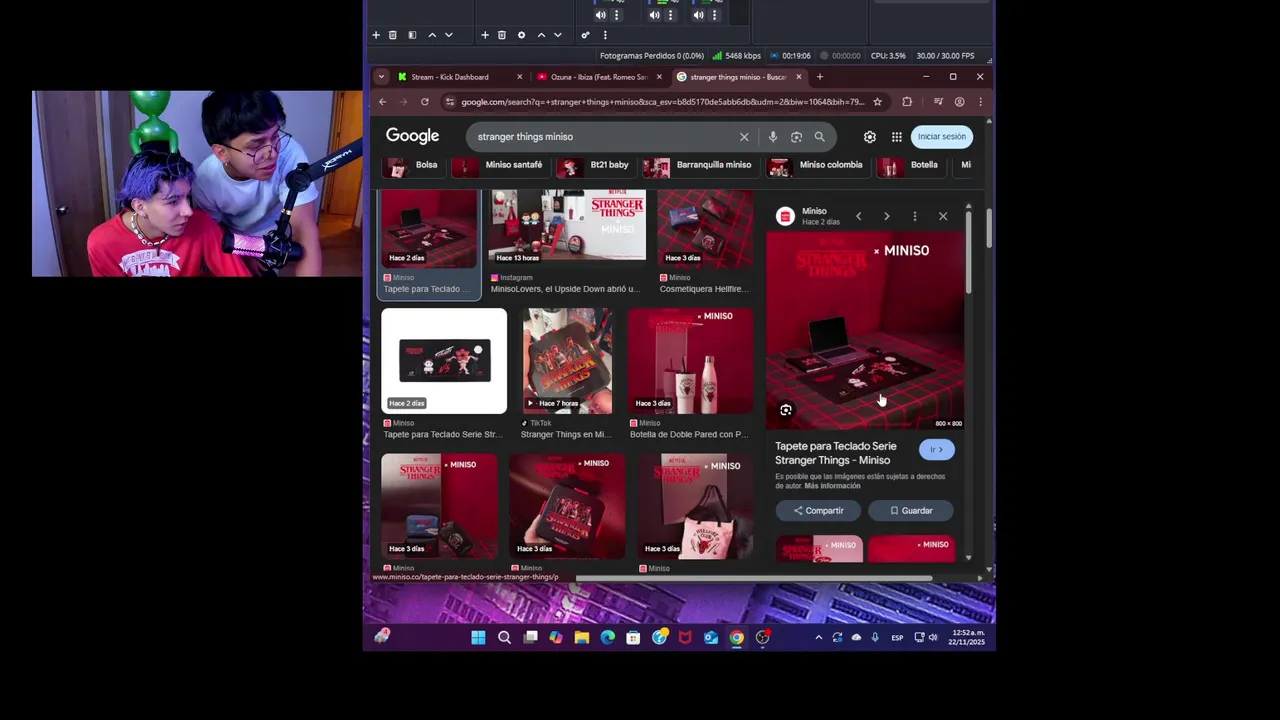Open TikTok Stranger Things en Mi video result
The width and height of the screenshot is (1280, 720).
(567, 361)
